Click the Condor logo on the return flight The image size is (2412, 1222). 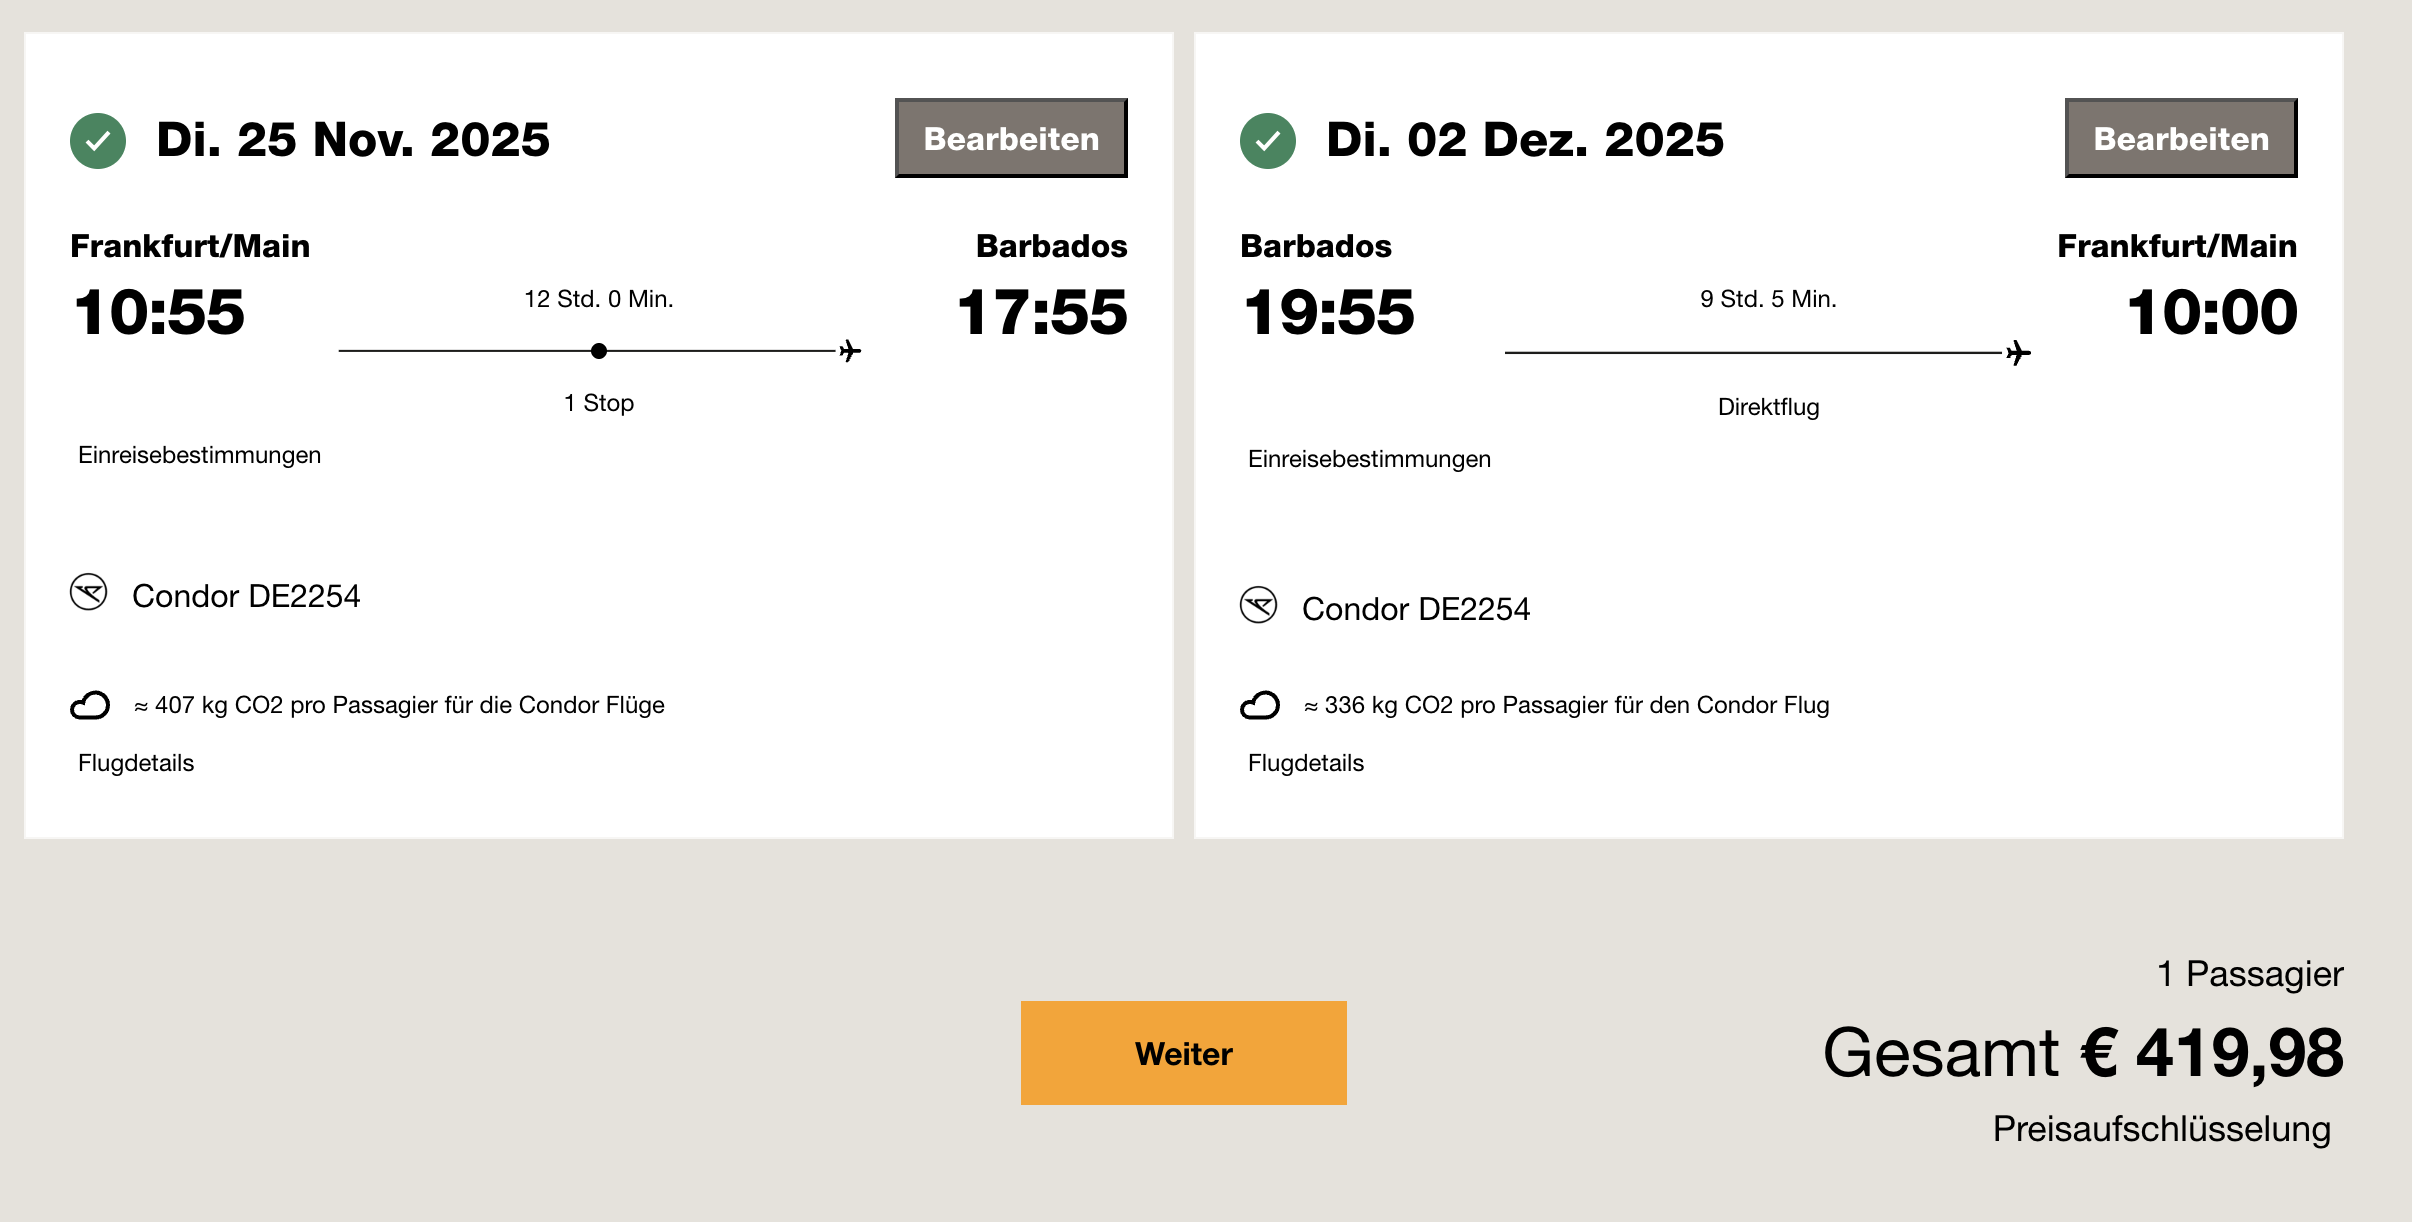click(x=1259, y=605)
